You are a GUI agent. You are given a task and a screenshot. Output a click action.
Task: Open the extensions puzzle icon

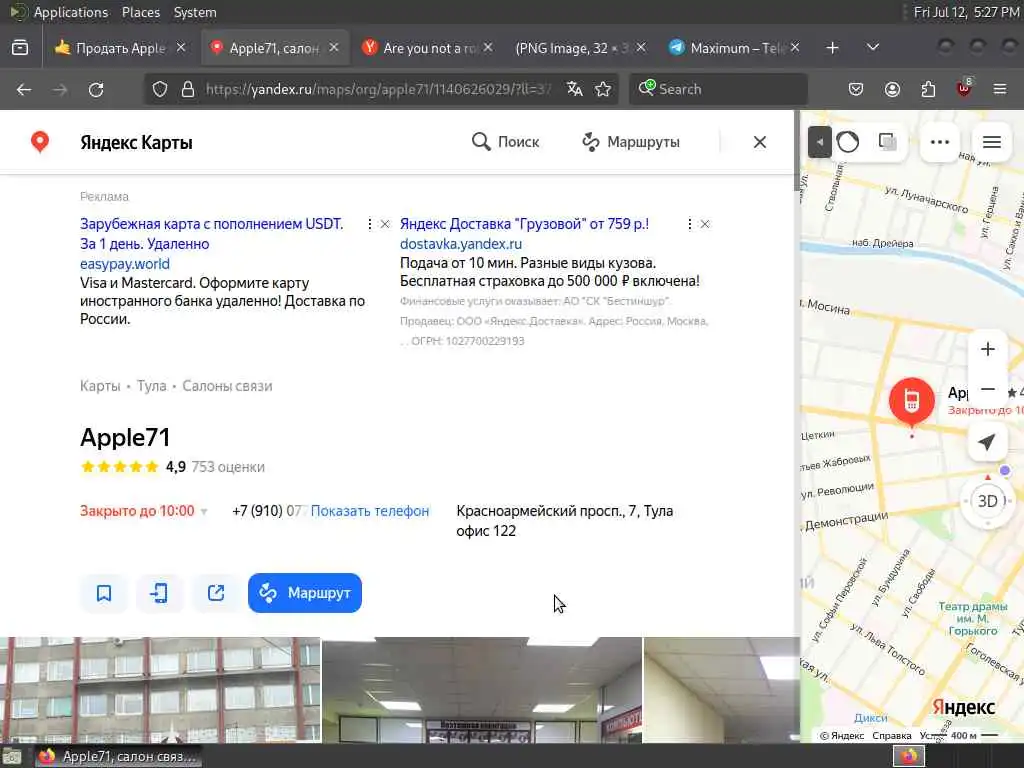[928, 89]
